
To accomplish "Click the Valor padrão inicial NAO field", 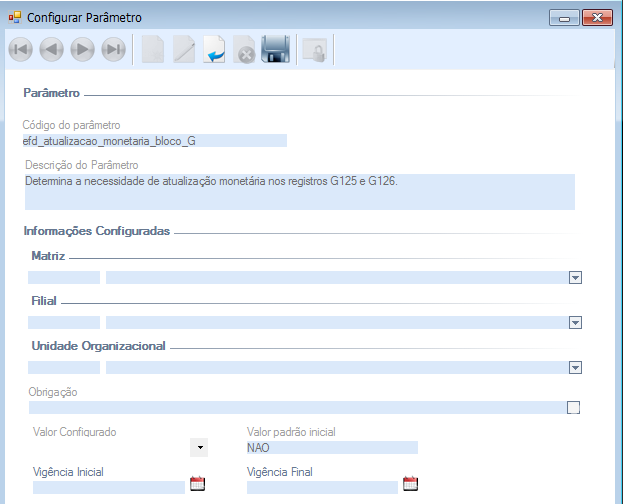I will [x=332, y=448].
